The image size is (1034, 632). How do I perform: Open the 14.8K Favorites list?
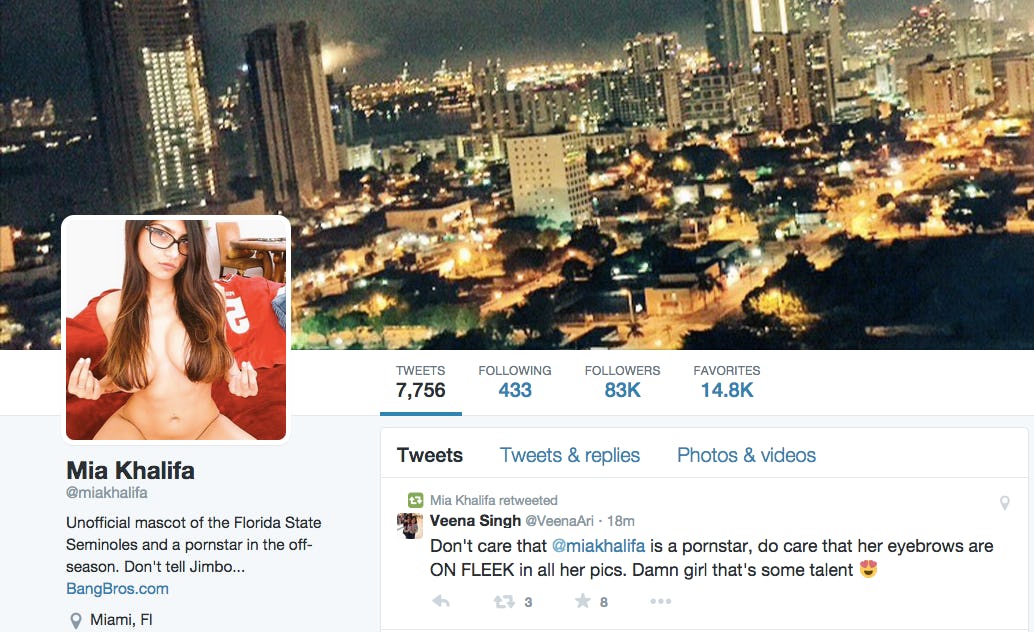click(x=727, y=382)
